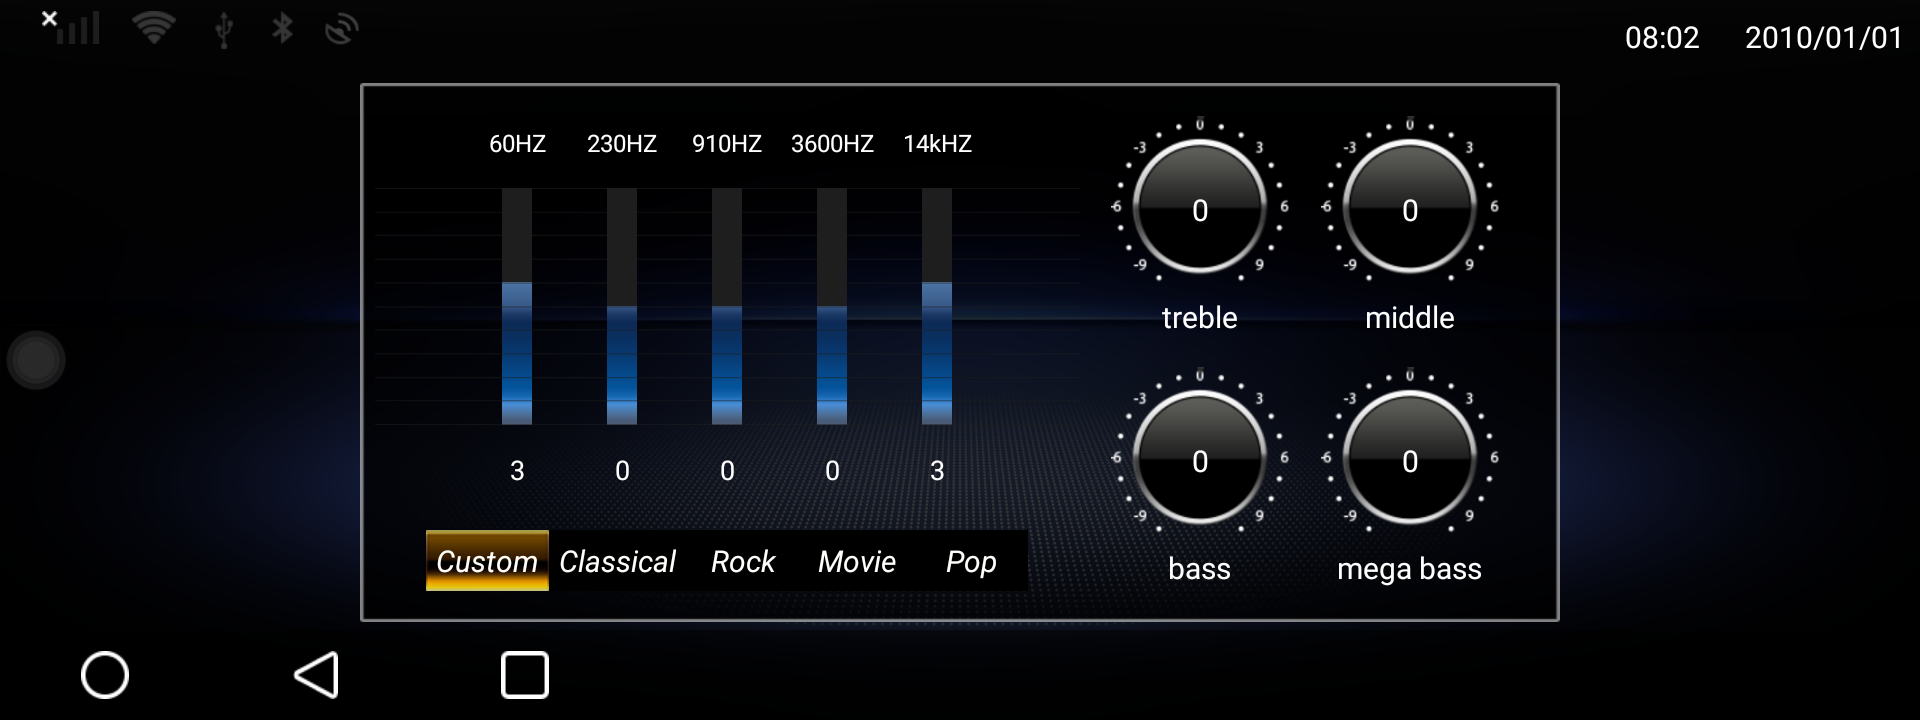The width and height of the screenshot is (1920, 720).
Task: Switch to the Classical preset
Action: coord(617,561)
